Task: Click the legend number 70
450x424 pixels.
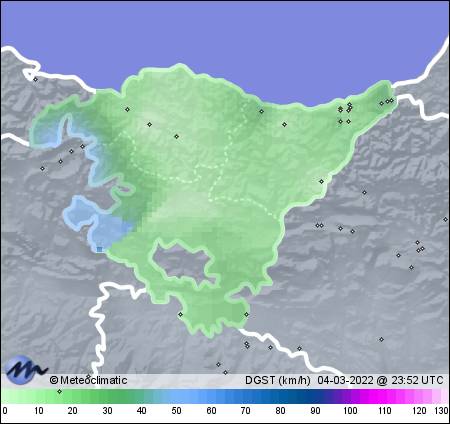Action: pos(246,411)
